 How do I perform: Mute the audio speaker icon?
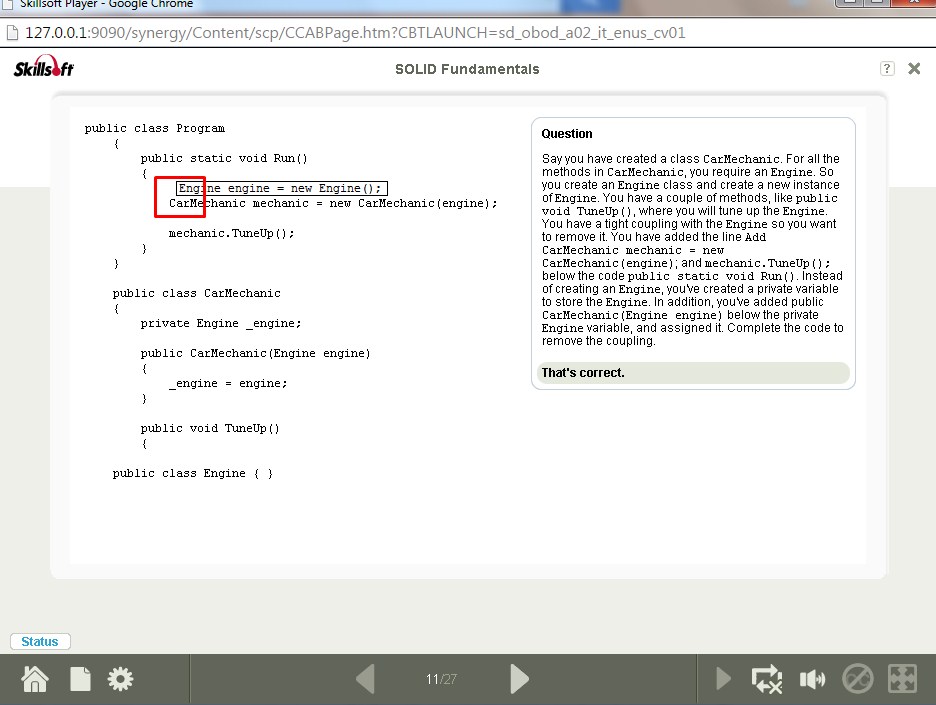812,679
